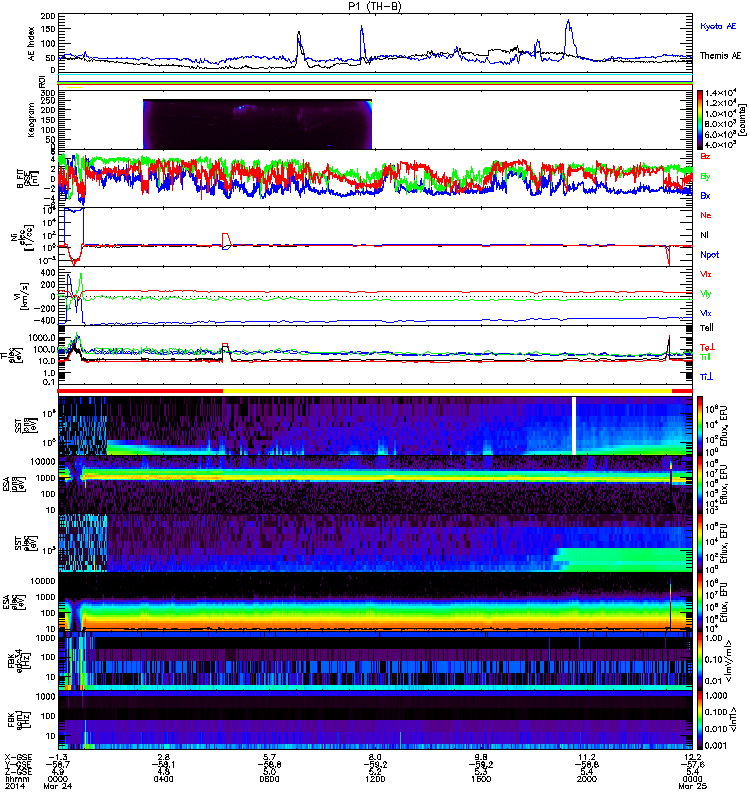This screenshot has width=750, height=800.
Task: Click the AE Index axis label
Action: 32,43
